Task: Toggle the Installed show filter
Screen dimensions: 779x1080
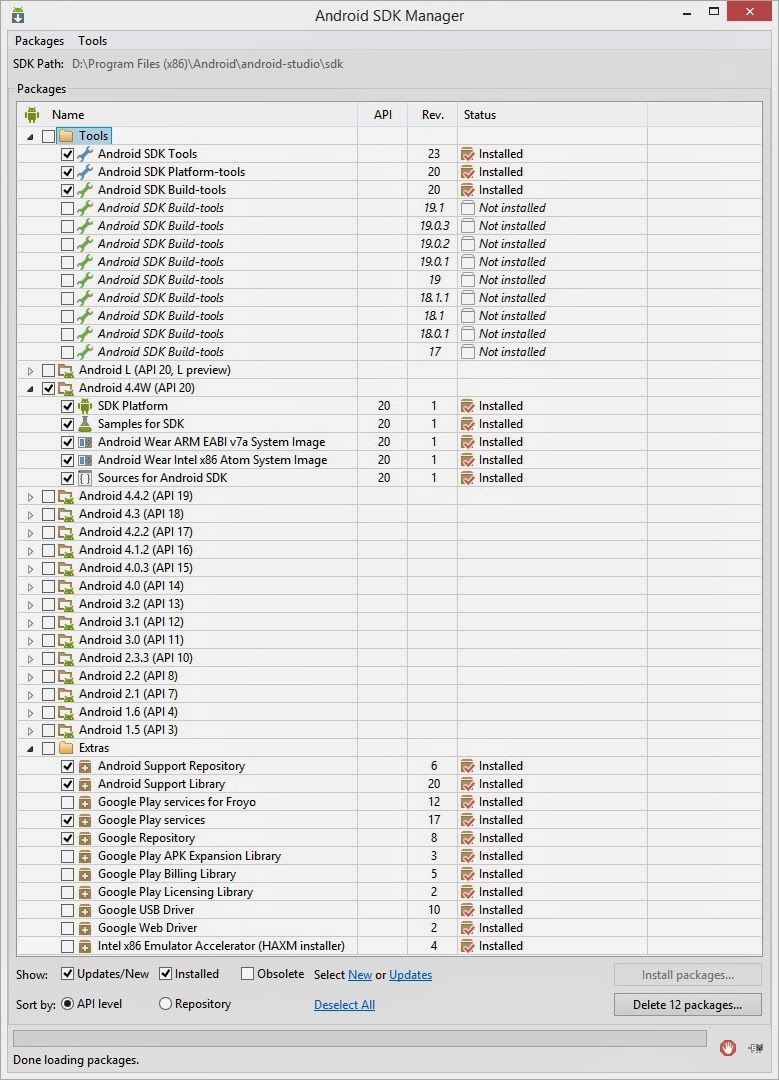Action: pos(165,974)
